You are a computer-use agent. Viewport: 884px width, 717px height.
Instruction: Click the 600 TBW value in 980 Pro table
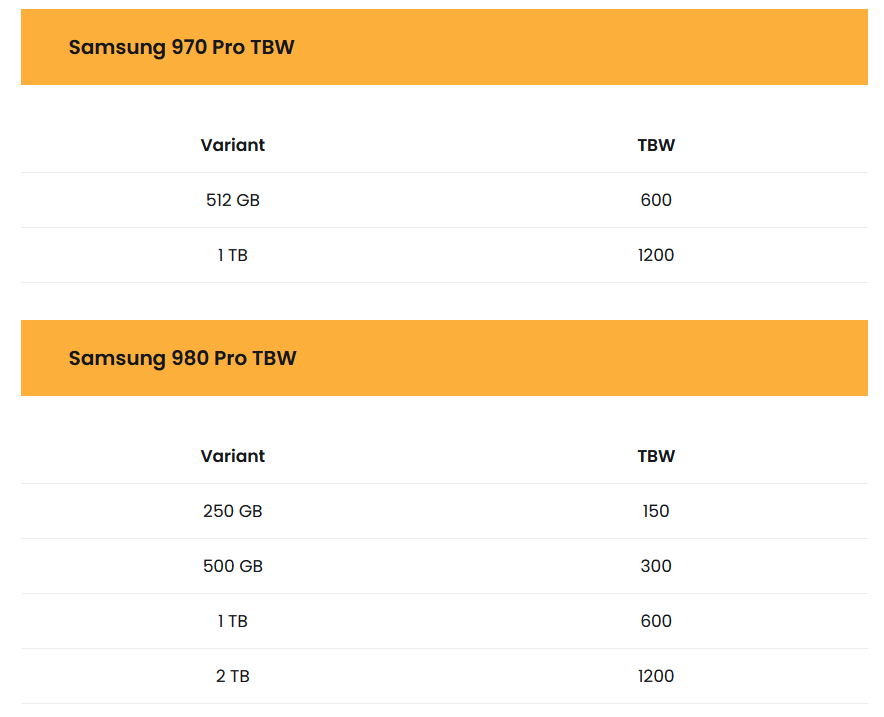[x=656, y=621]
